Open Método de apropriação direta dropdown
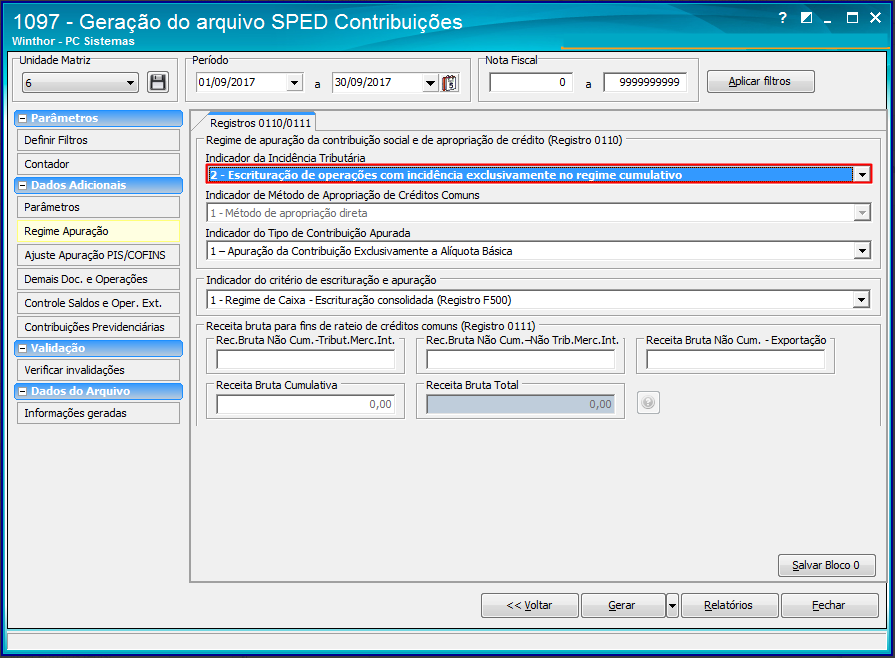The height and width of the screenshot is (658, 895). click(862, 213)
